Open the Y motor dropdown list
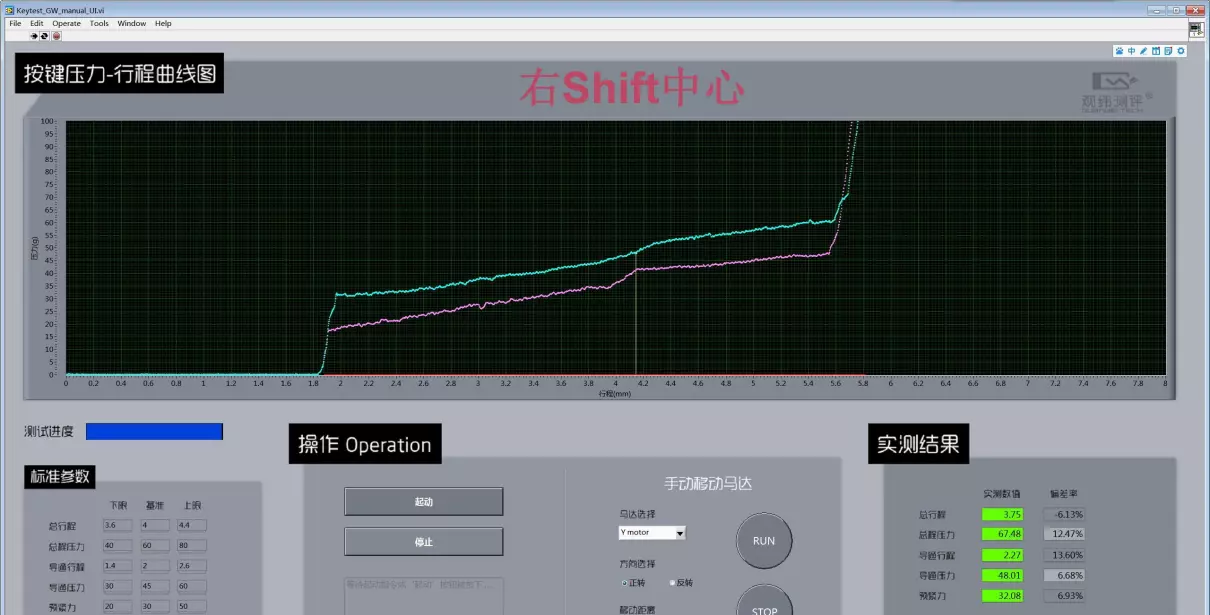1210x615 pixels. (652, 533)
